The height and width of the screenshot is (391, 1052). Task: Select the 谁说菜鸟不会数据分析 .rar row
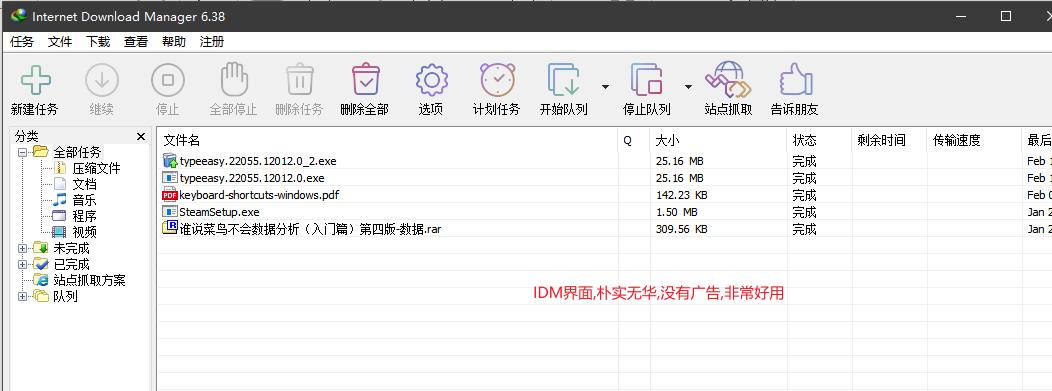[604, 229]
